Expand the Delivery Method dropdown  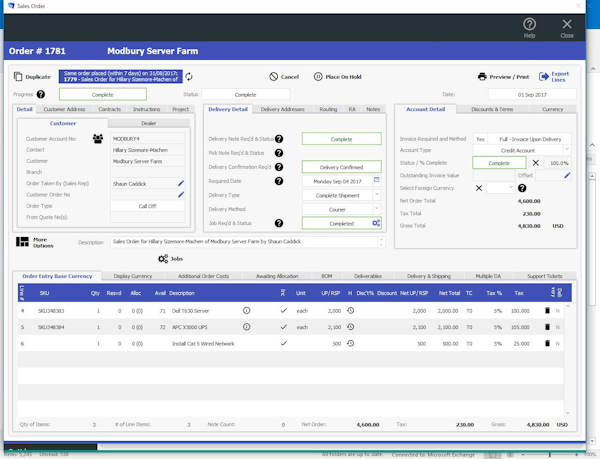point(377,209)
